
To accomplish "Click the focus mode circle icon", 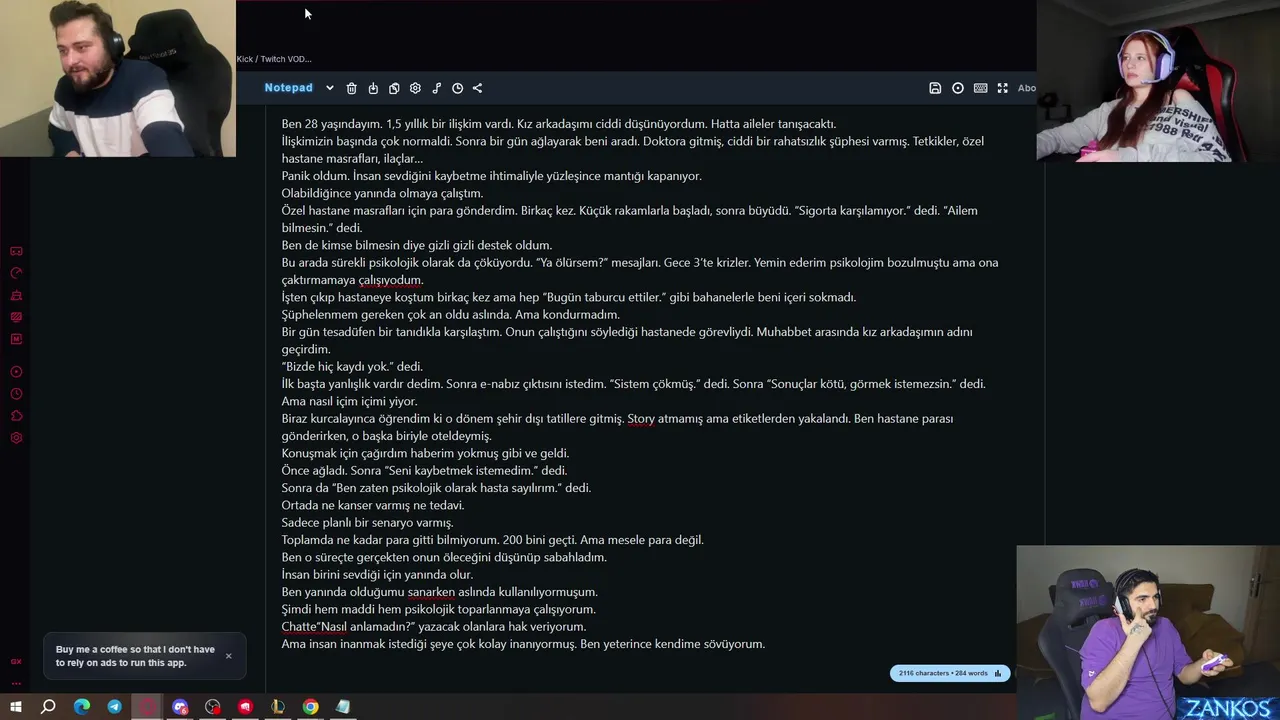I will 958,88.
